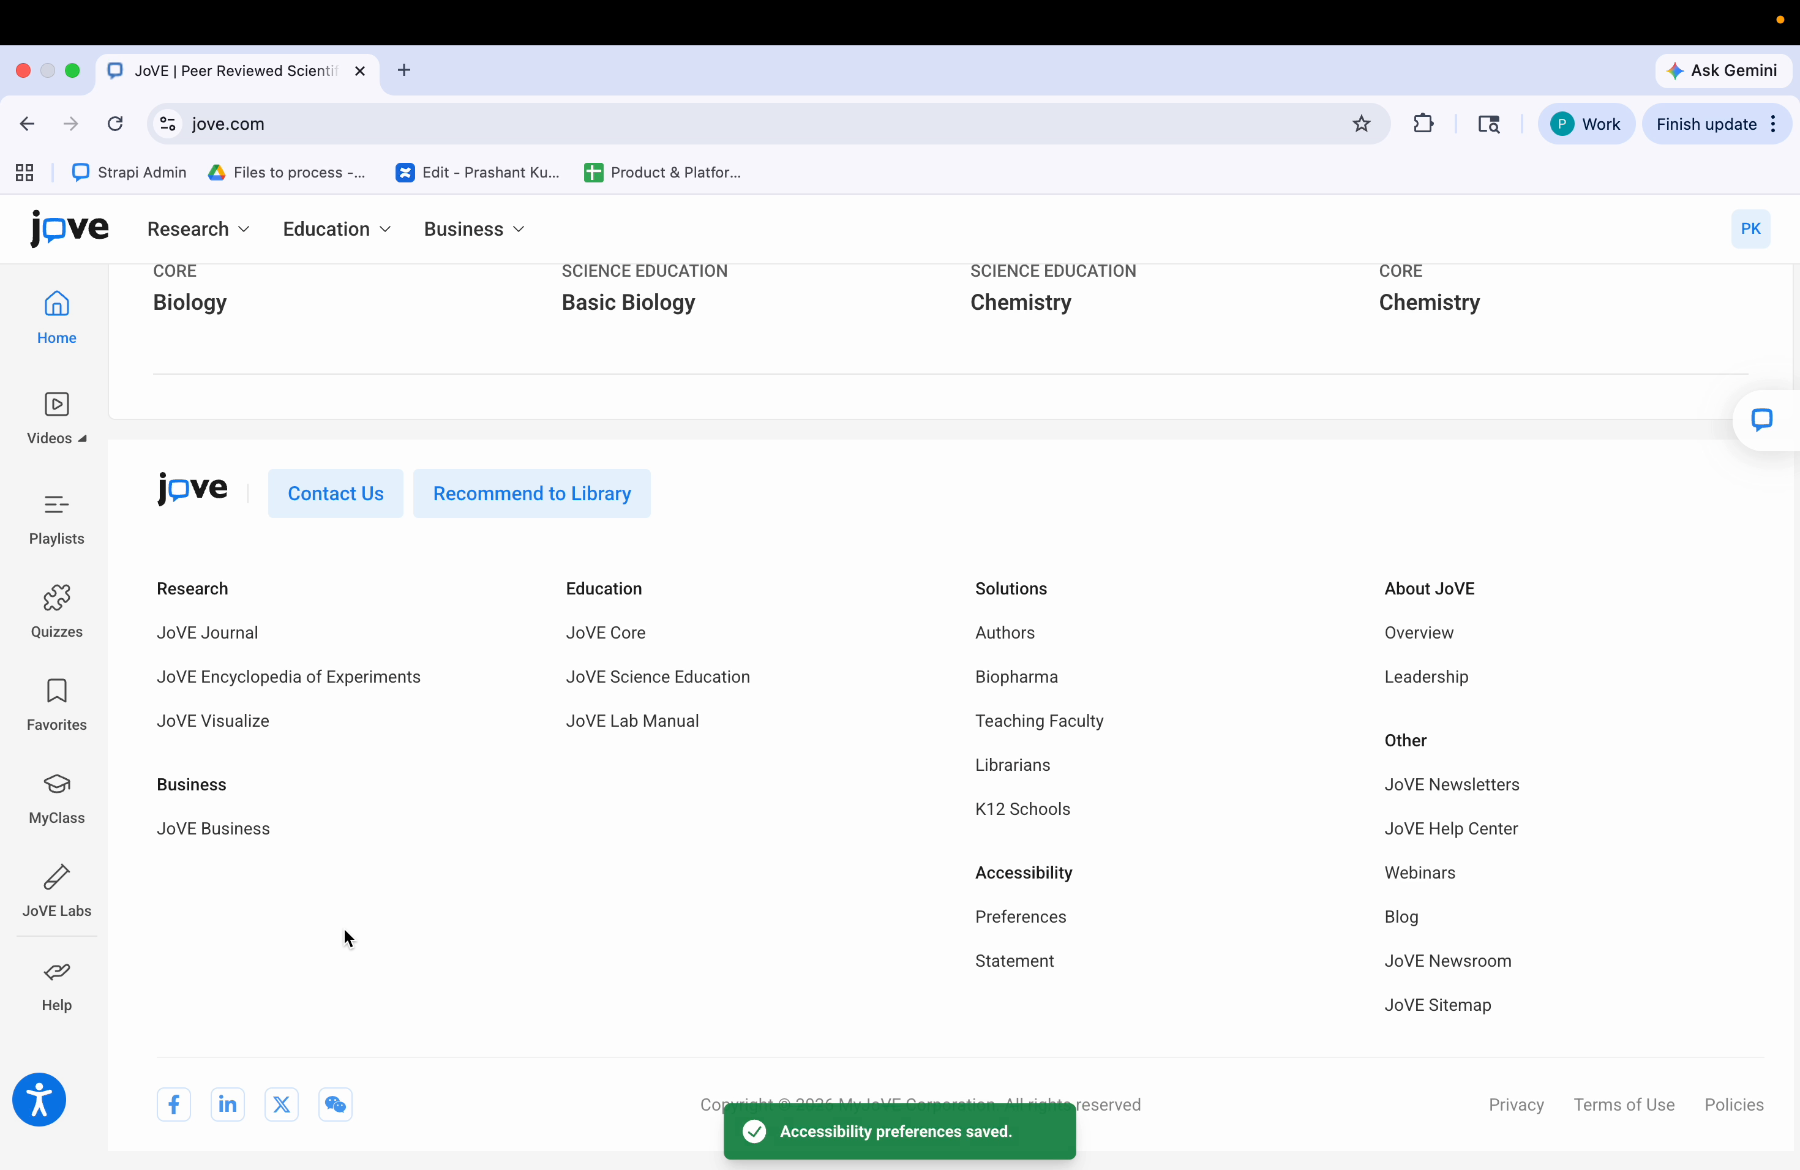Open Product & Platfor... bookmark
This screenshot has height=1170, width=1800.
pyautogui.click(x=663, y=172)
